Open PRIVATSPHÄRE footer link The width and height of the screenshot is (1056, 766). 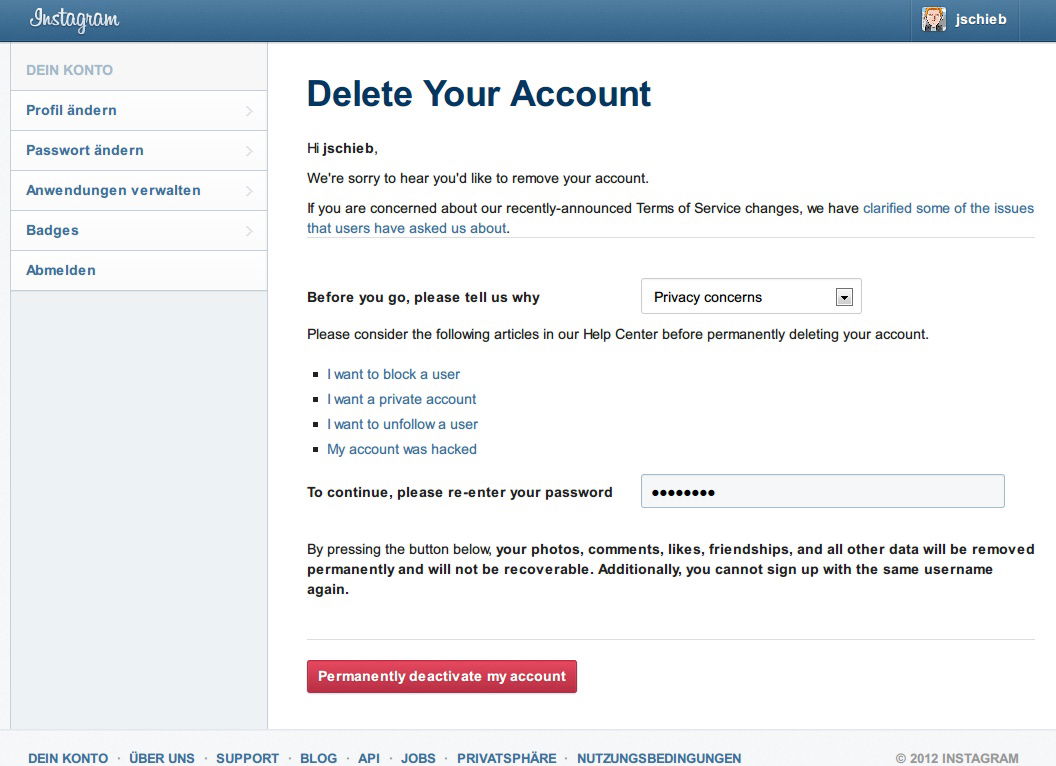tap(506, 758)
